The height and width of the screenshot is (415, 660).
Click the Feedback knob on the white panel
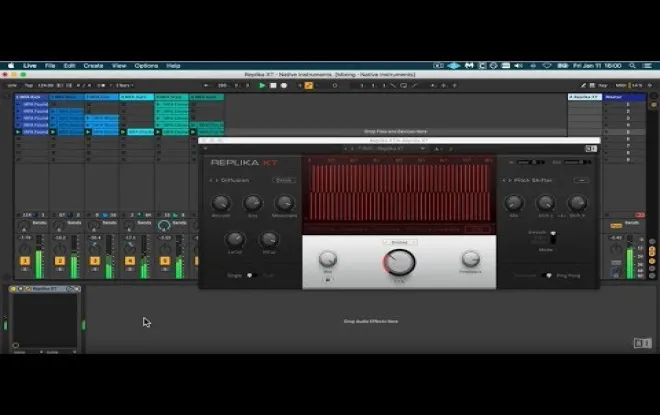[x=470, y=259]
